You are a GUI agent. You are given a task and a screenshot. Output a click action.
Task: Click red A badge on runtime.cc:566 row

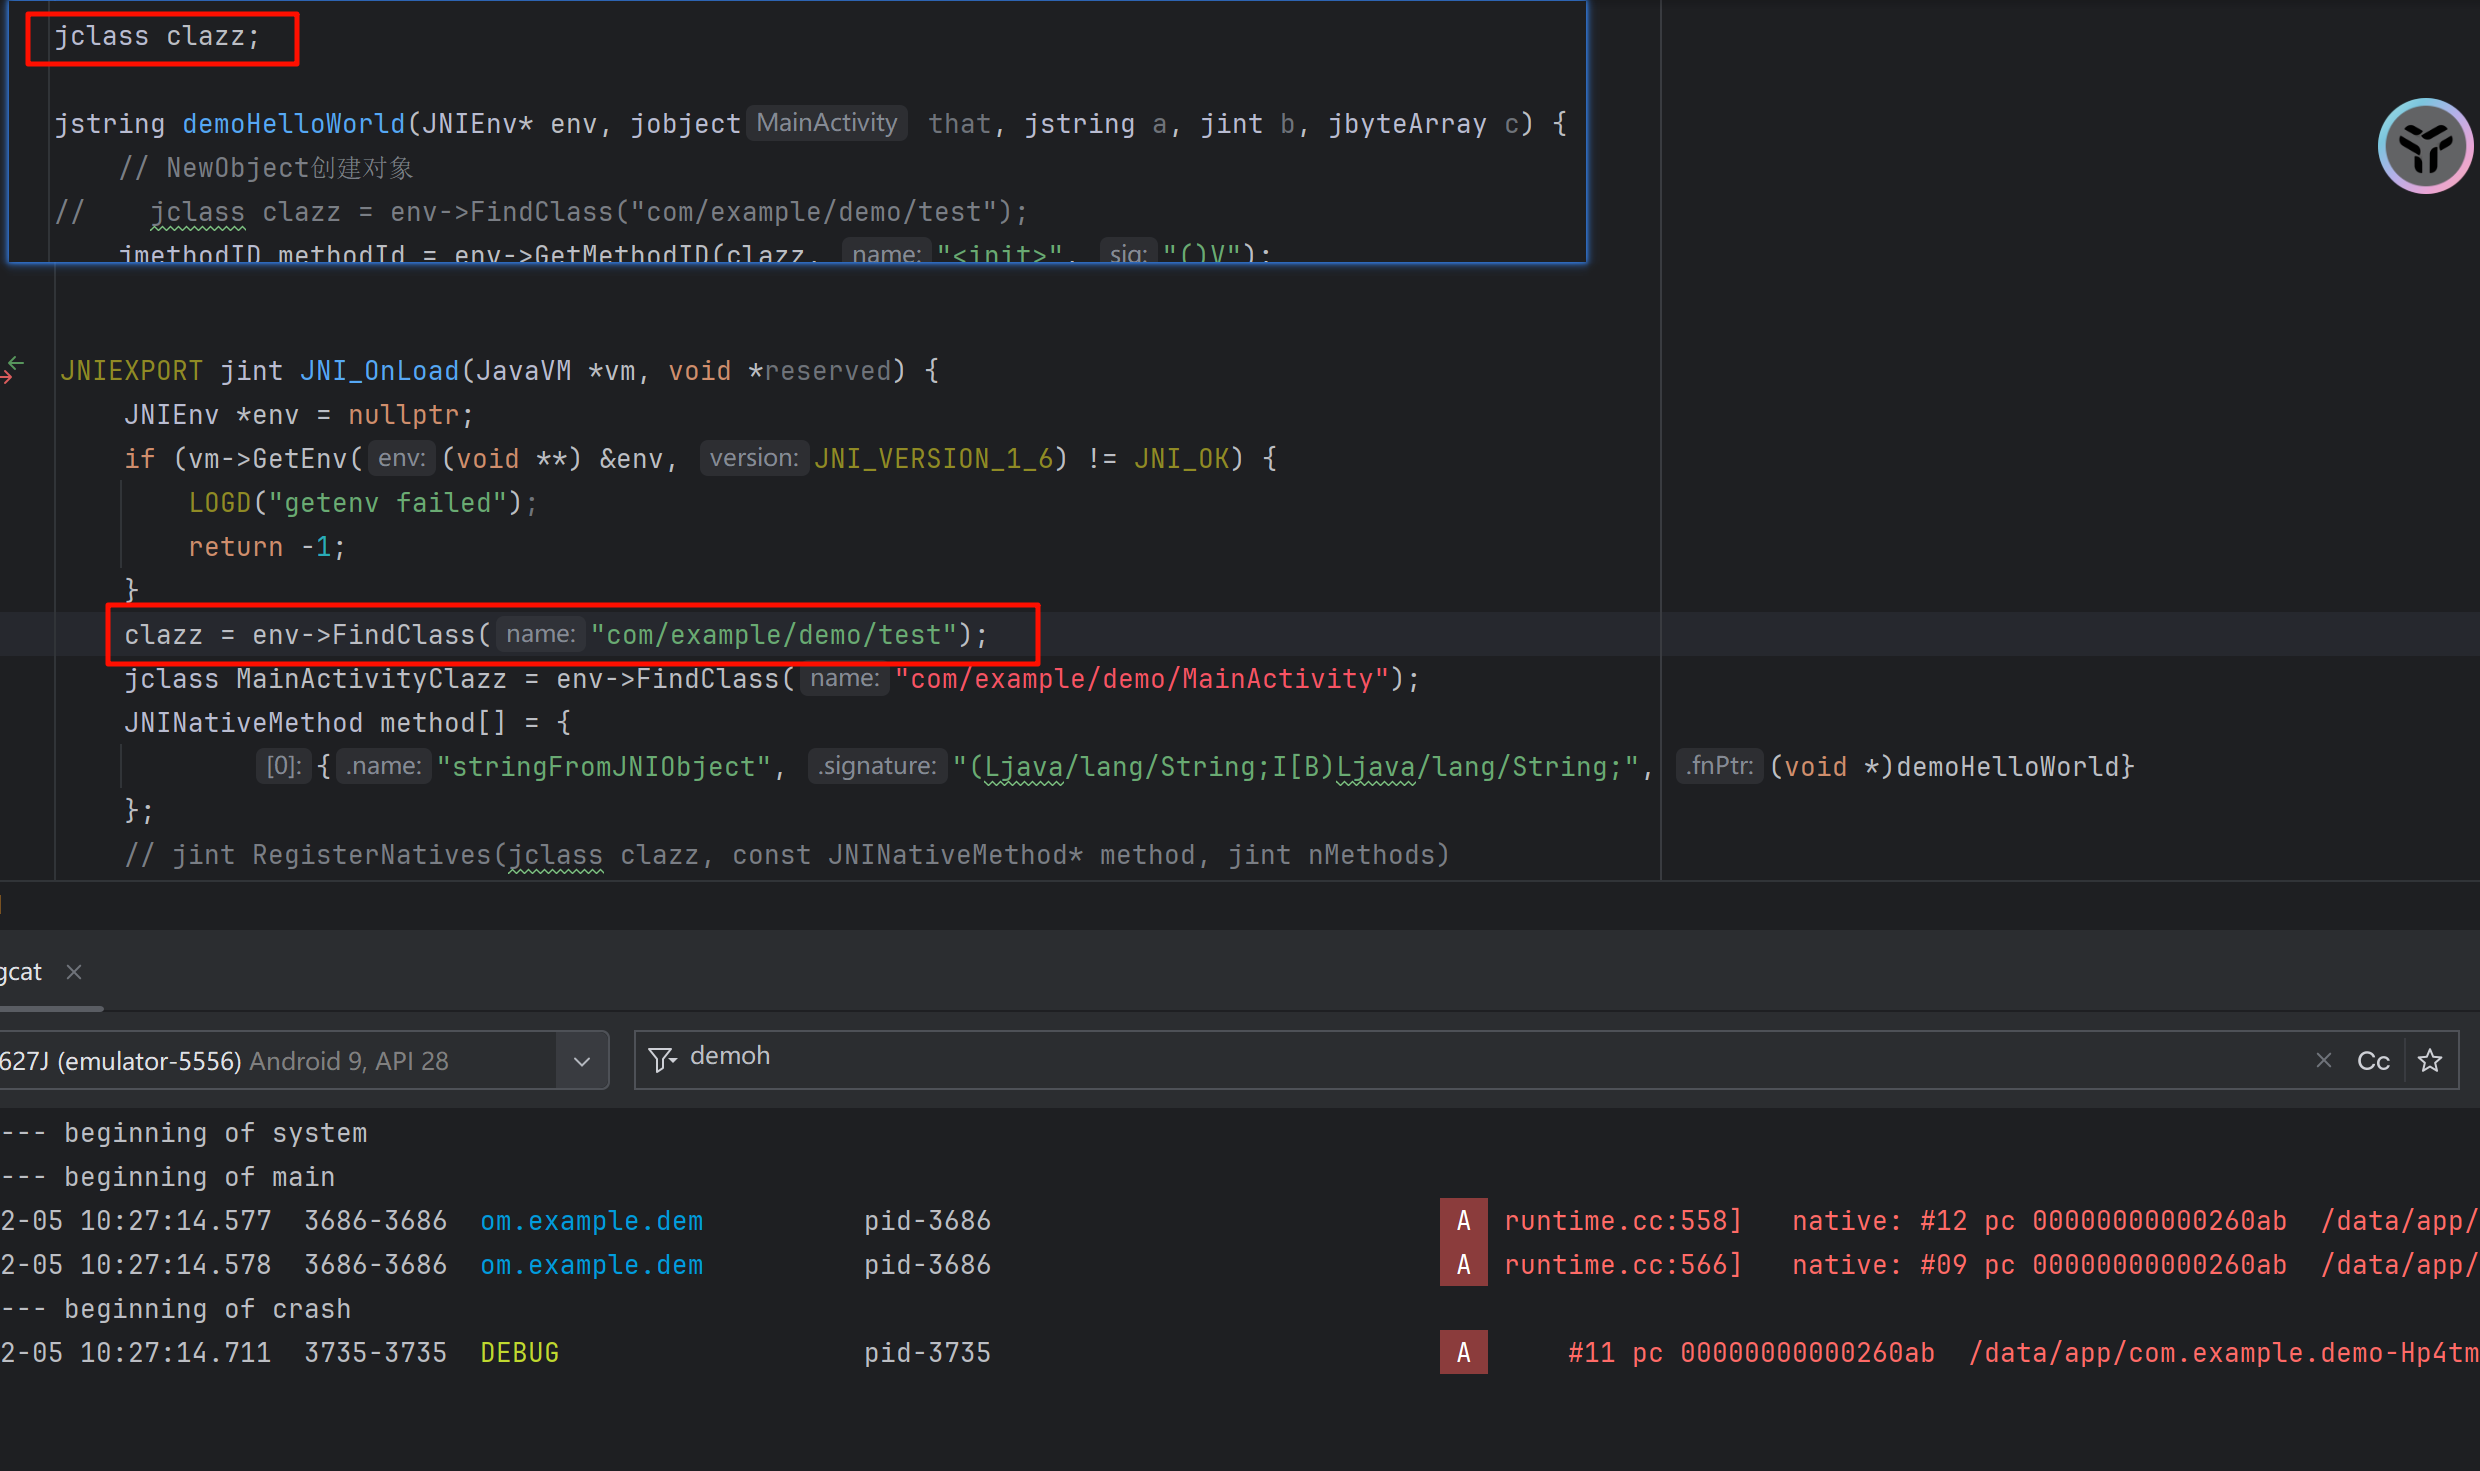[1463, 1265]
